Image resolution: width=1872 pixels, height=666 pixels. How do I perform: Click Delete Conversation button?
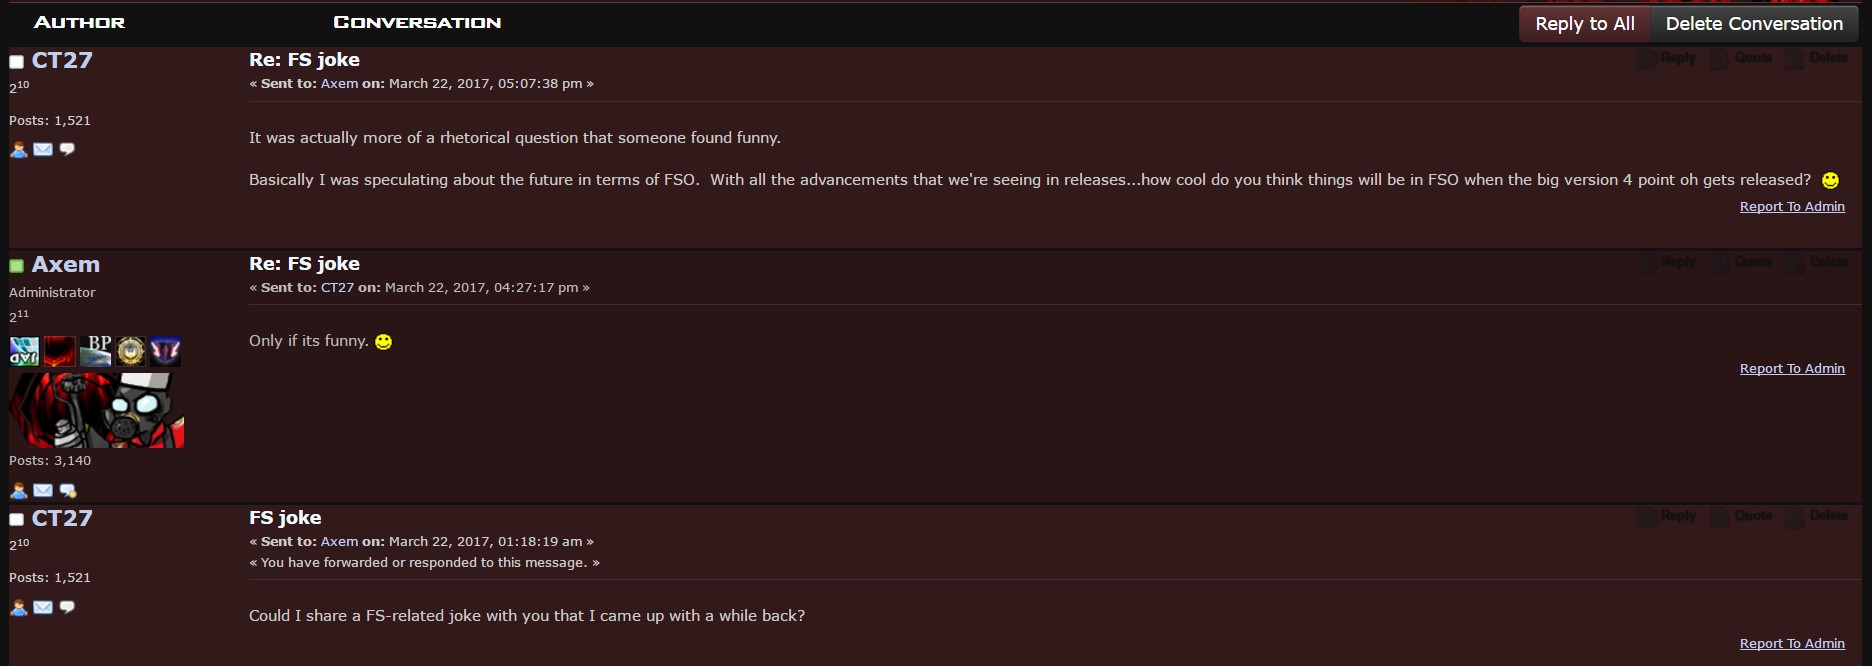pos(1754,24)
